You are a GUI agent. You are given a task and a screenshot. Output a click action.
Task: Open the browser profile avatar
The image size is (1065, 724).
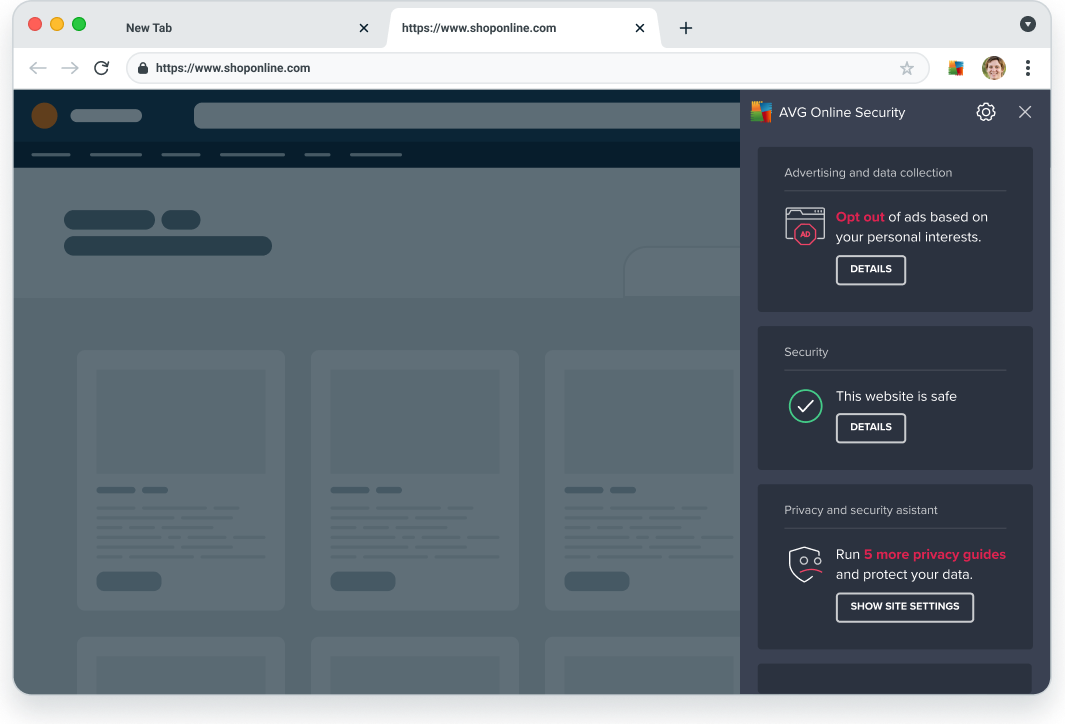pos(993,68)
